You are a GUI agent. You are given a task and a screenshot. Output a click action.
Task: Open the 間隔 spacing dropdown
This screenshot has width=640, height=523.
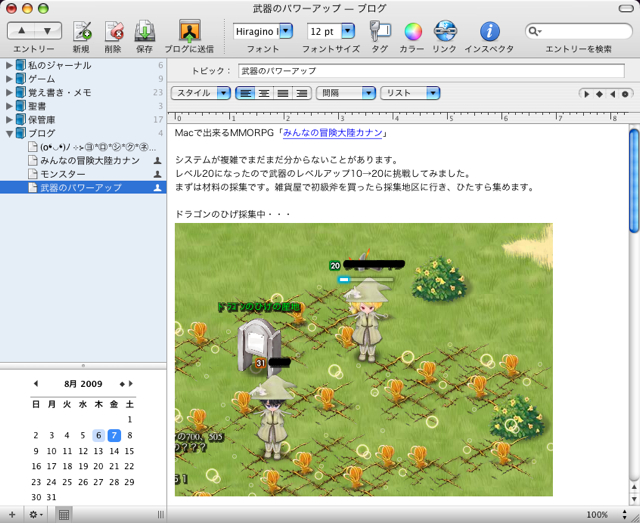[346, 93]
